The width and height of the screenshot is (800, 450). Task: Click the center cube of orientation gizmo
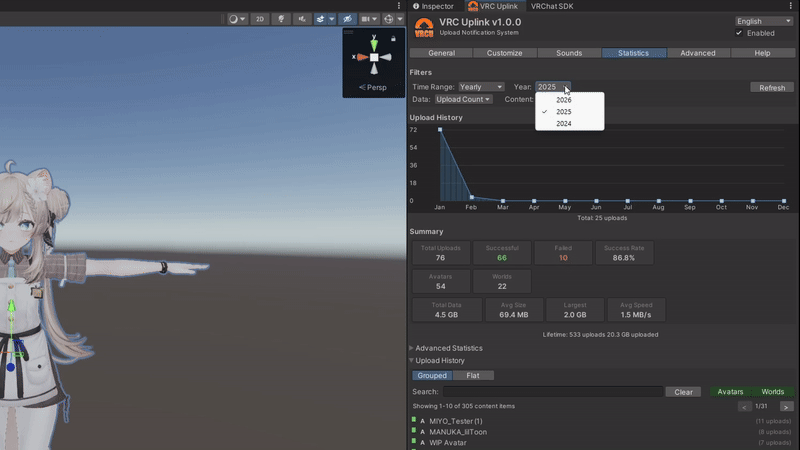[374, 57]
